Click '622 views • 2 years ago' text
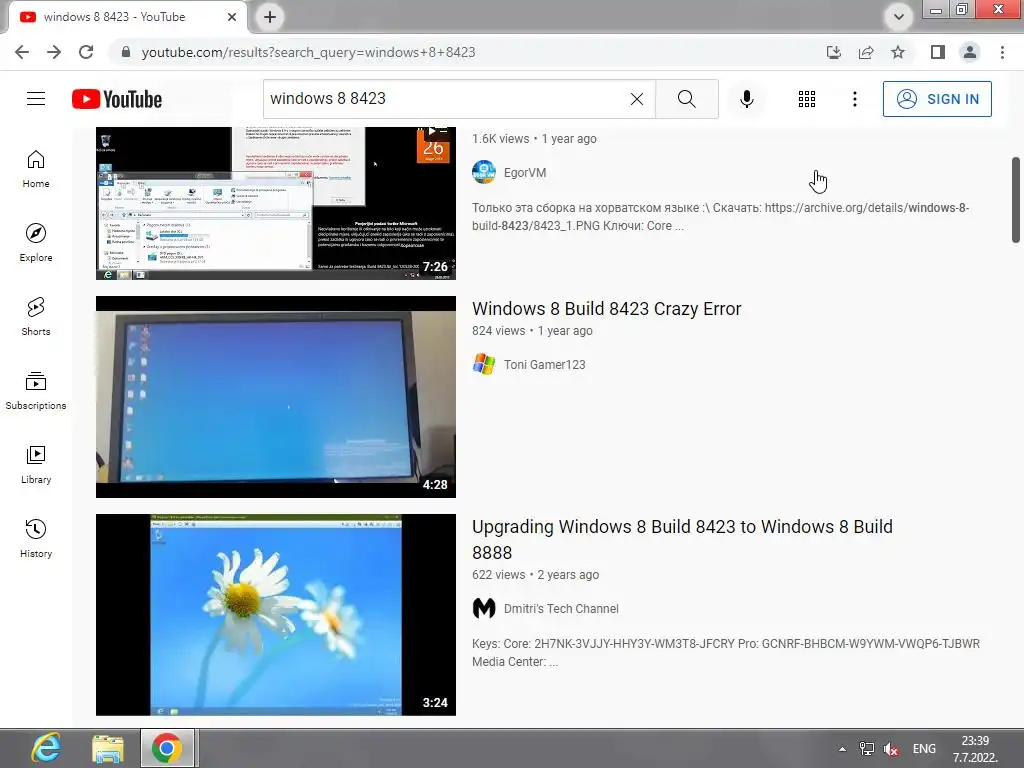The height and width of the screenshot is (768, 1024). (x=536, y=575)
